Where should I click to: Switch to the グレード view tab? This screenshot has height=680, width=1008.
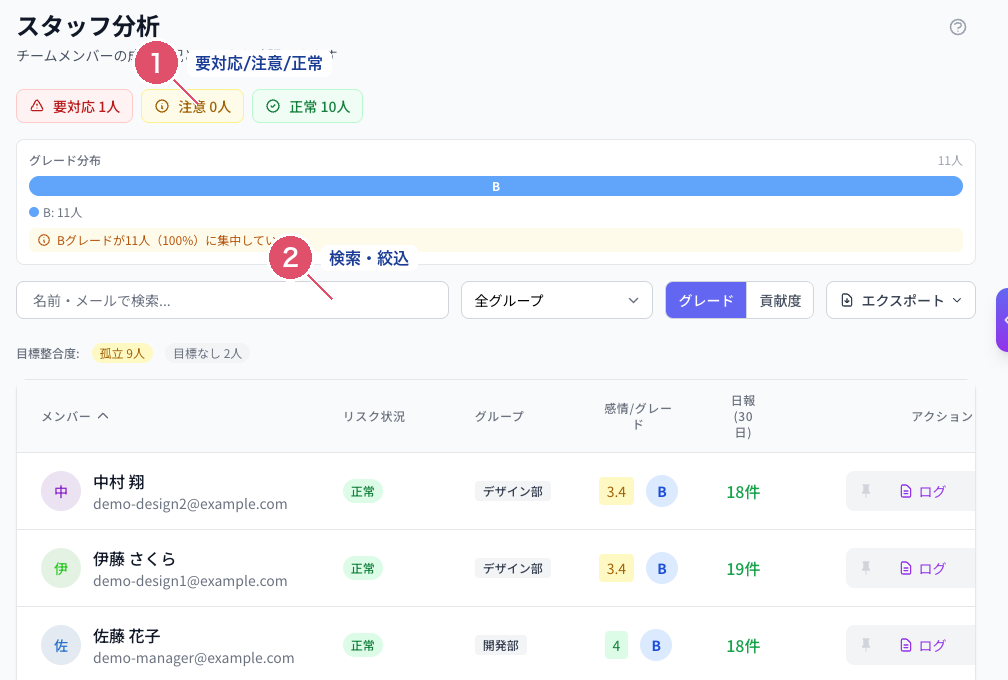coord(706,300)
